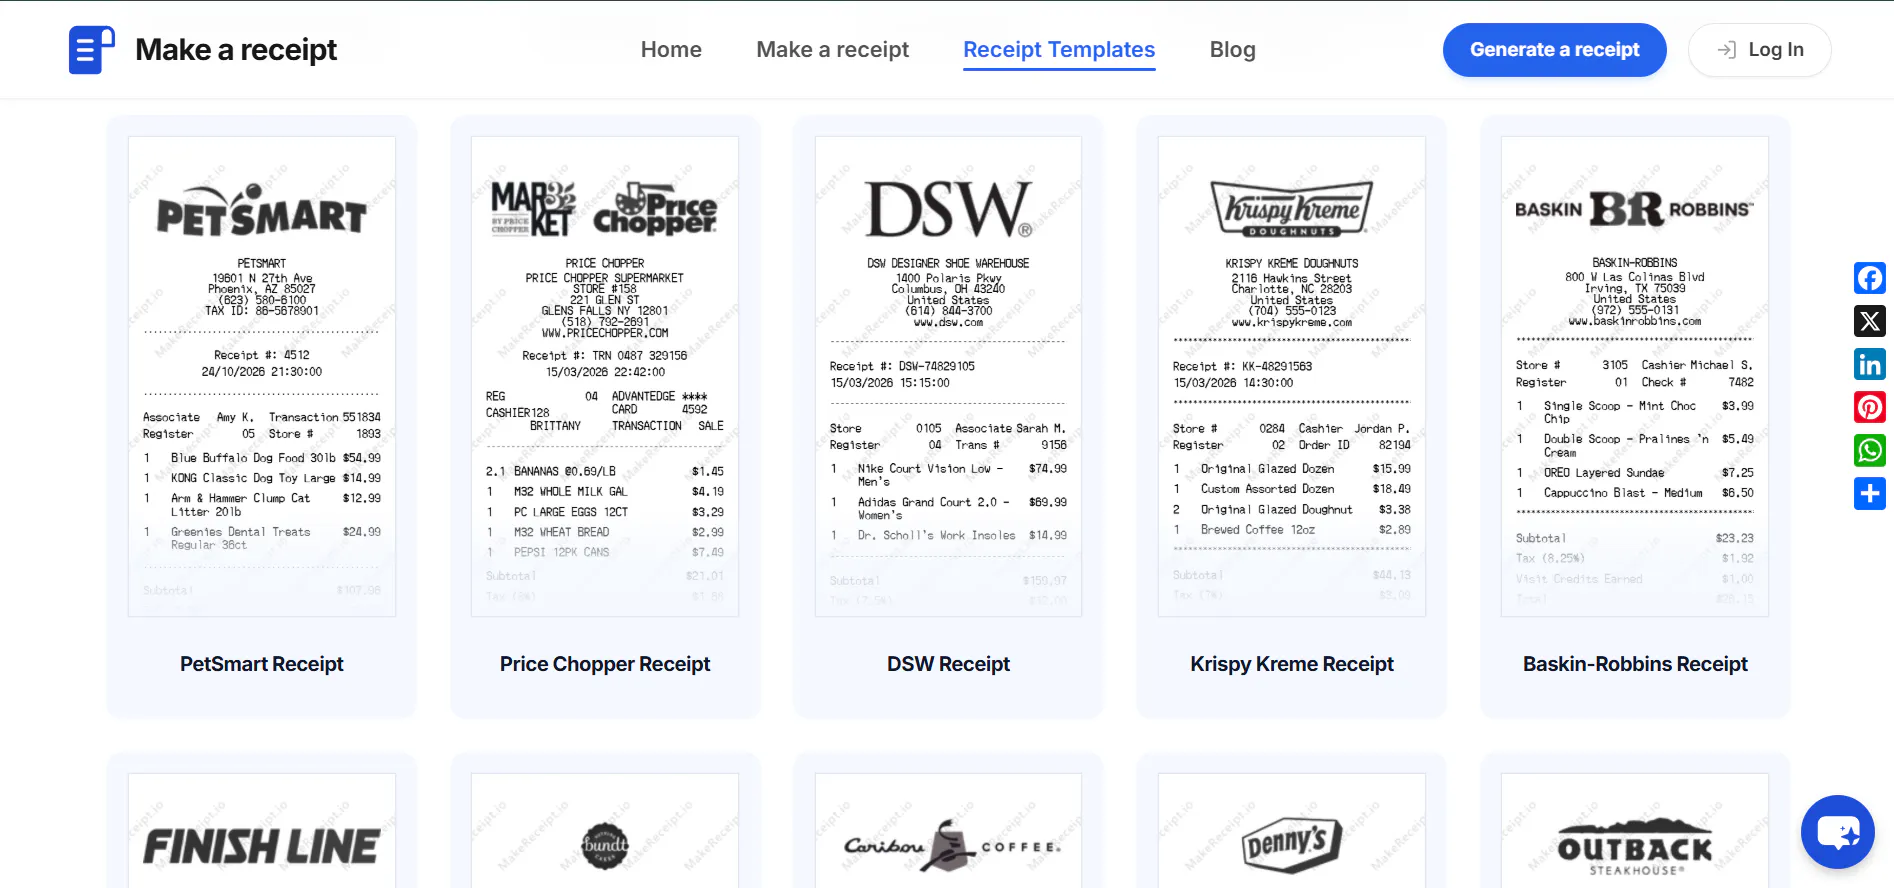The image size is (1894, 888).
Task: Share page via WhatsApp
Action: (1869, 450)
